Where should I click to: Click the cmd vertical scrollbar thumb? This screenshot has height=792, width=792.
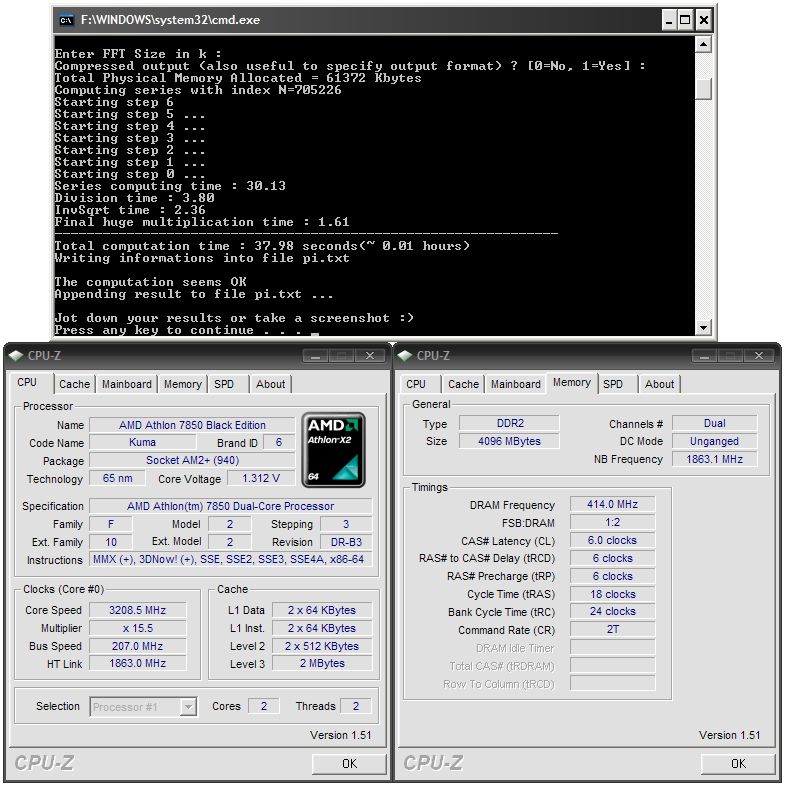(703, 89)
